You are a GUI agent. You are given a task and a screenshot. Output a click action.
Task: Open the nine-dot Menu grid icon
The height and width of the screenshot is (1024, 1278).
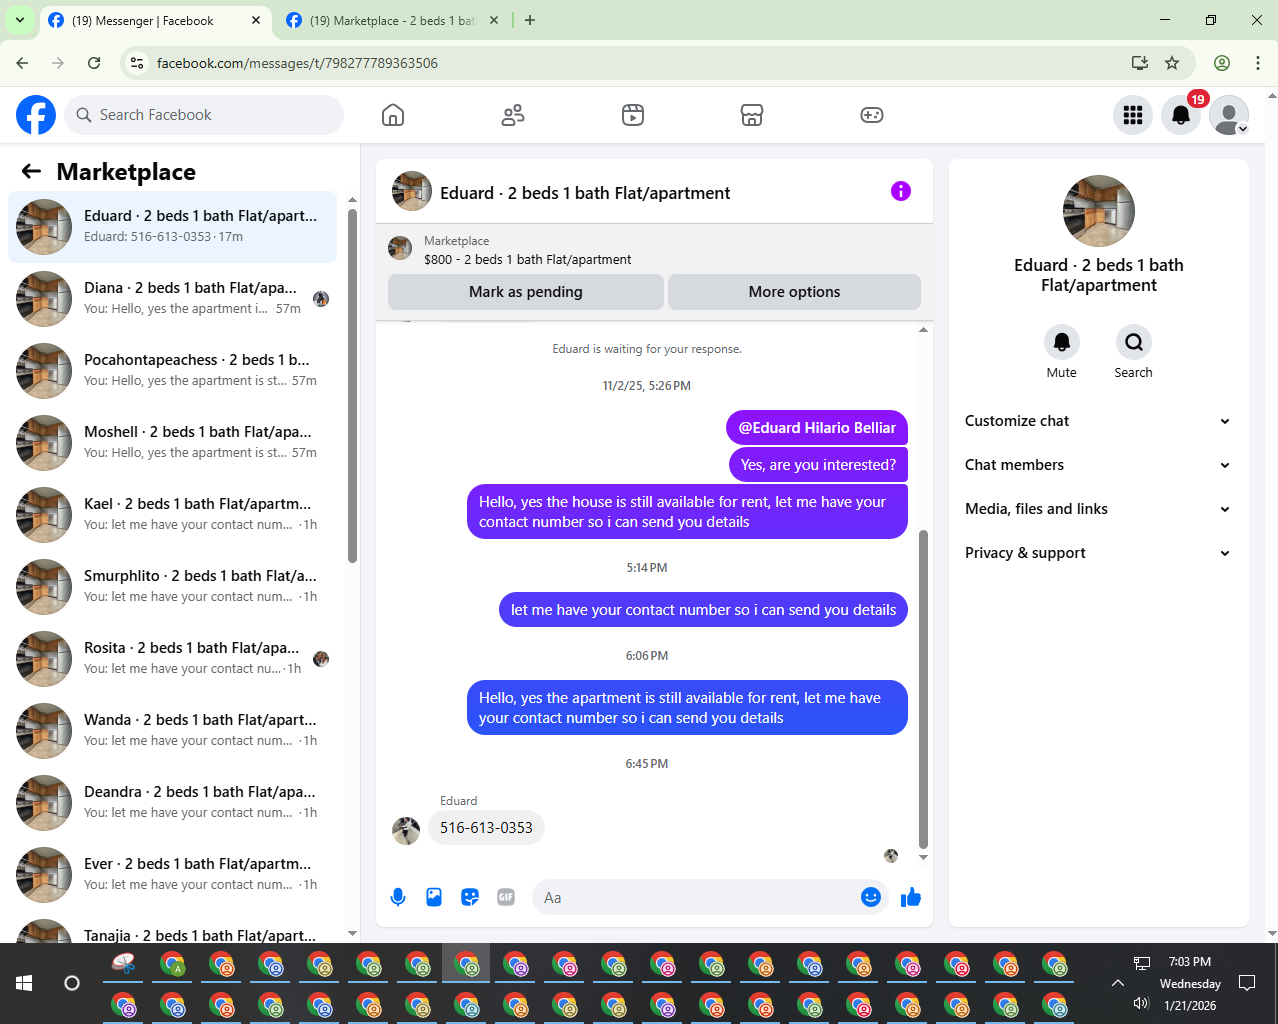[x=1133, y=115]
